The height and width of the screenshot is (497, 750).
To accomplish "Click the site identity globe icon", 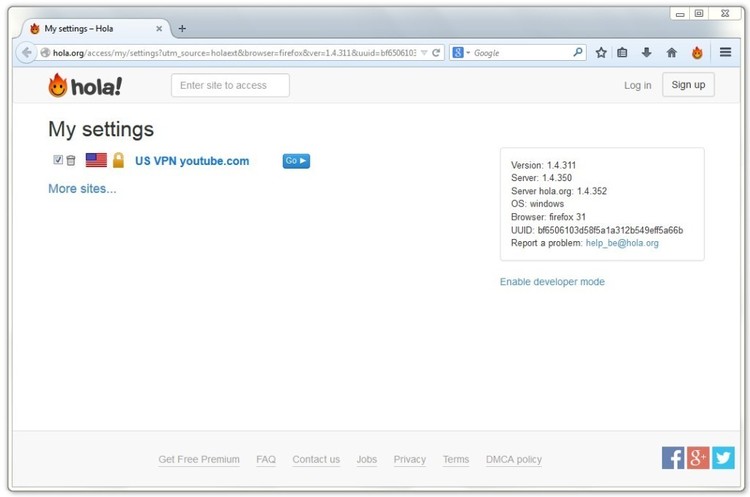I will tap(45, 53).
